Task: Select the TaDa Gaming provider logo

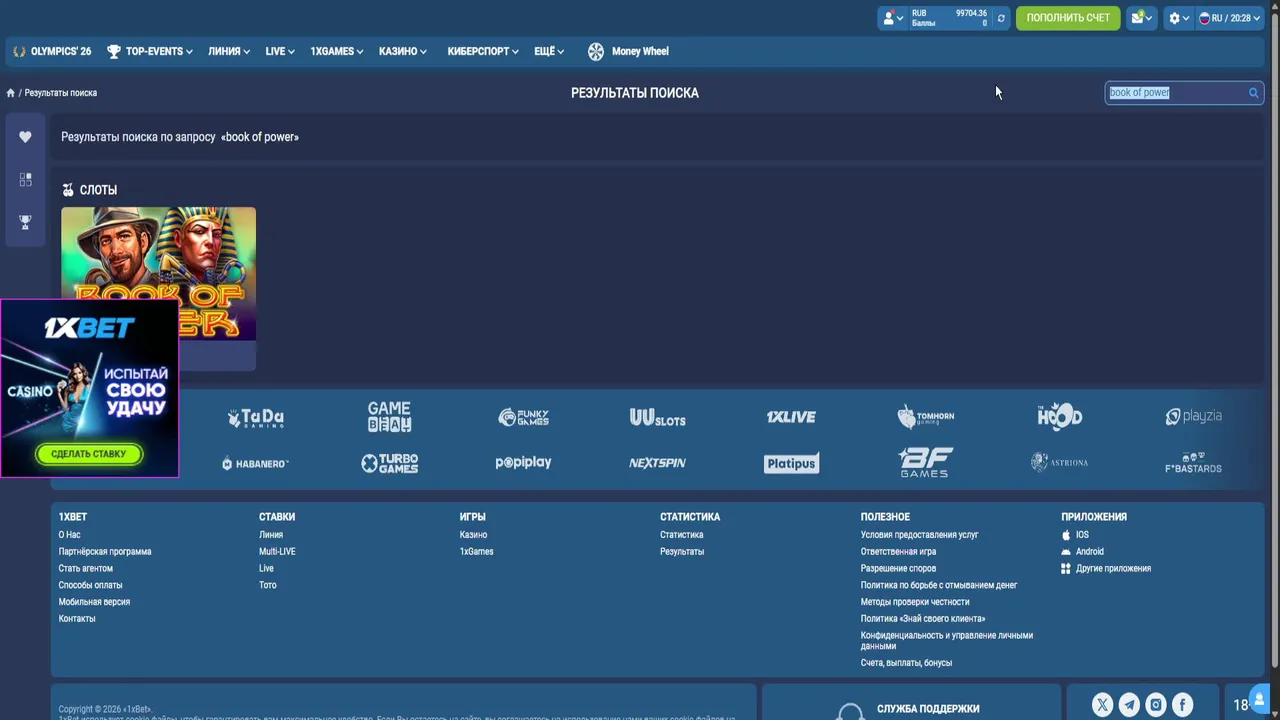Action: (256, 418)
